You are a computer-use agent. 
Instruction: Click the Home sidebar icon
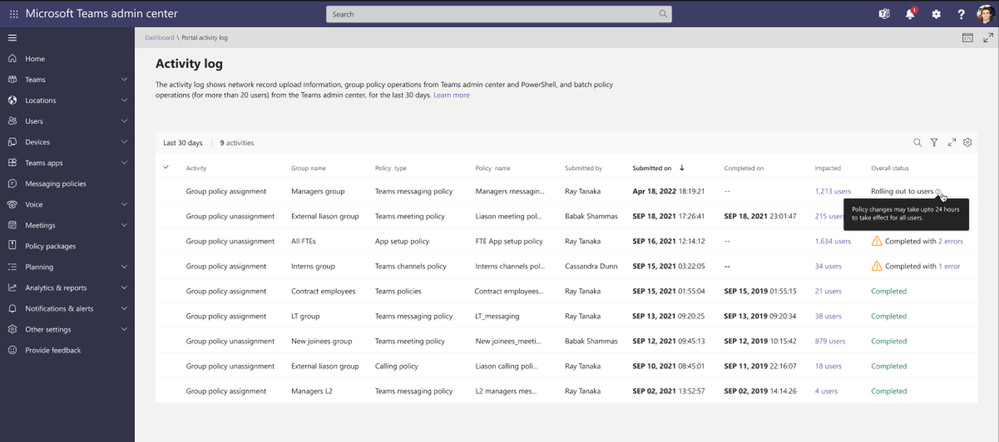[12, 59]
